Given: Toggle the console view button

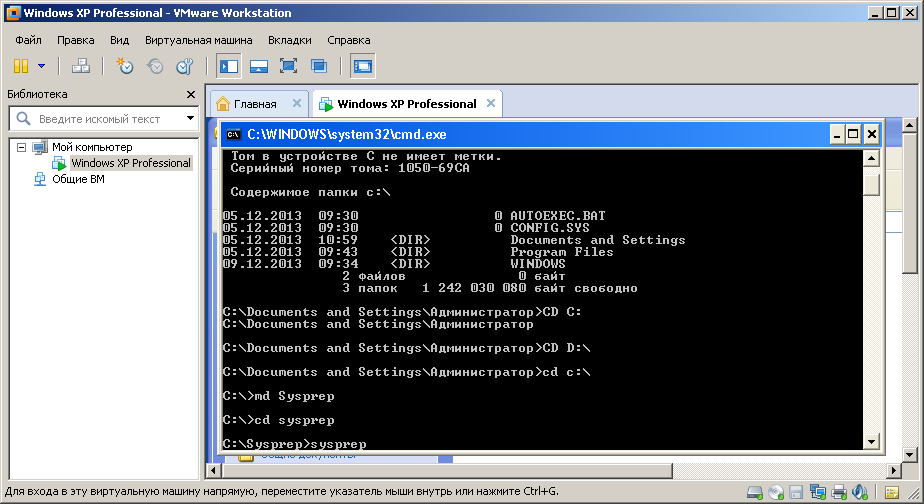Looking at the screenshot, I should (362, 66).
